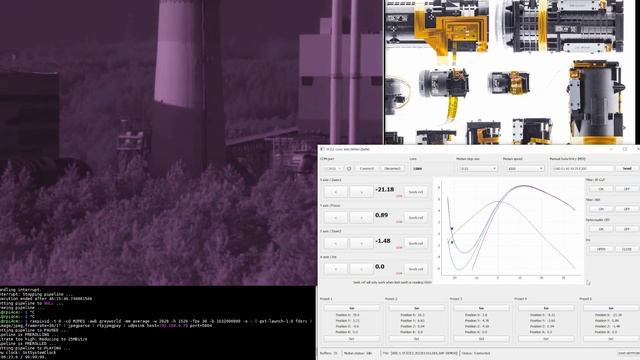Click the Disconnect button
Screen dimensions: 640x360
point(392,168)
